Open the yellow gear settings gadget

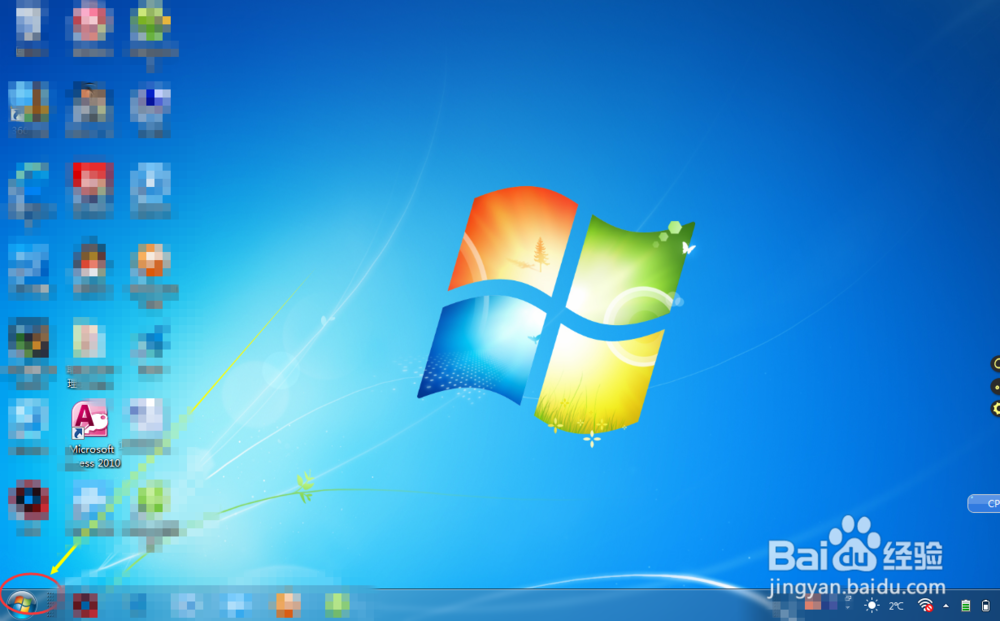(995, 408)
